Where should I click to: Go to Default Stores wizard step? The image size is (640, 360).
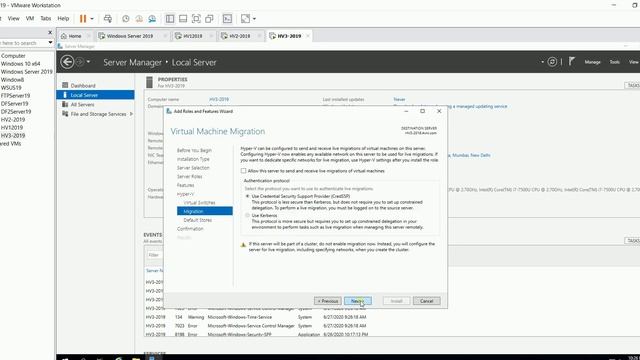coord(198,220)
